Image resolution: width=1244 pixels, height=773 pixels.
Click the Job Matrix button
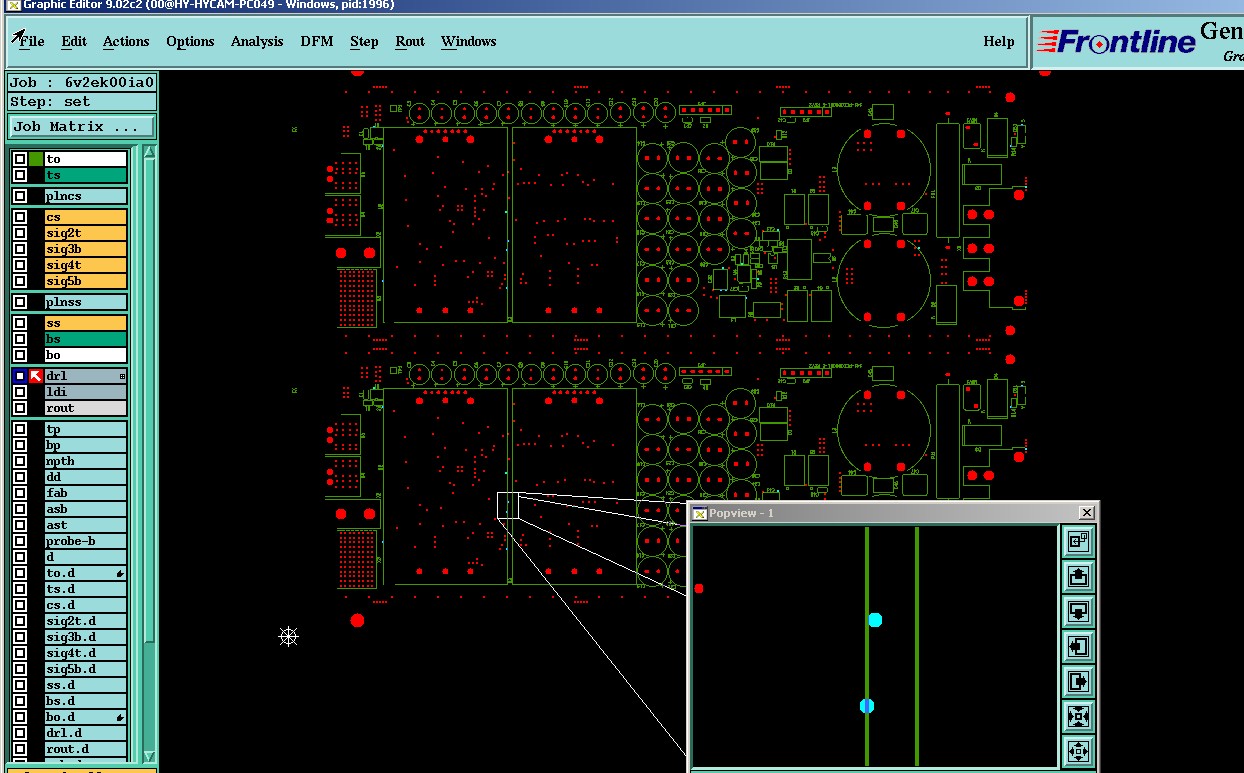coord(82,127)
